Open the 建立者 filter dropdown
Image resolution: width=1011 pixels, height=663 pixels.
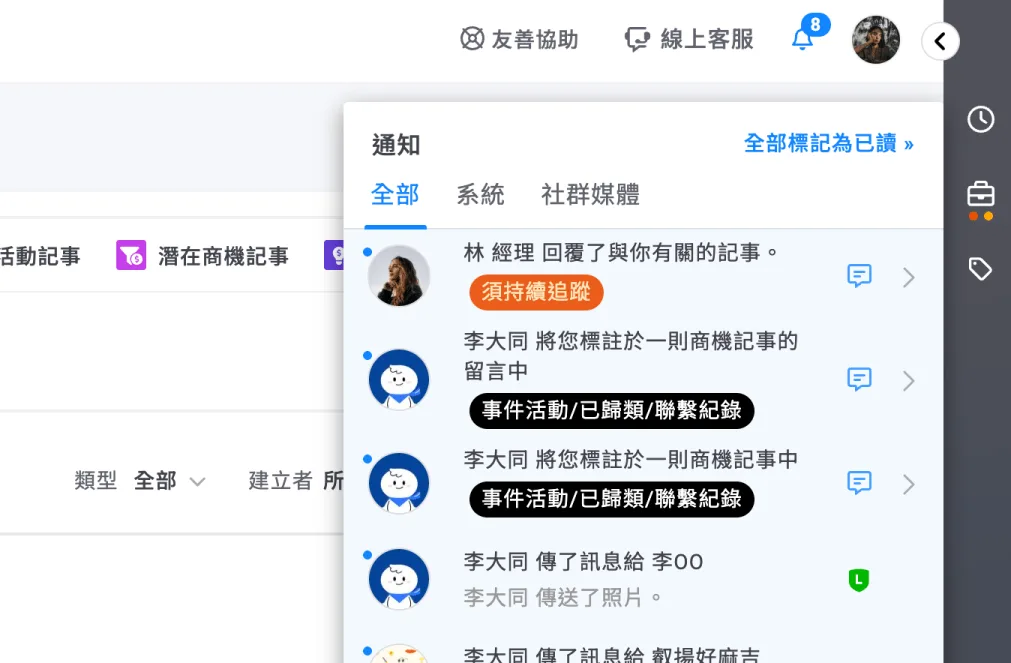(x=297, y=480)
